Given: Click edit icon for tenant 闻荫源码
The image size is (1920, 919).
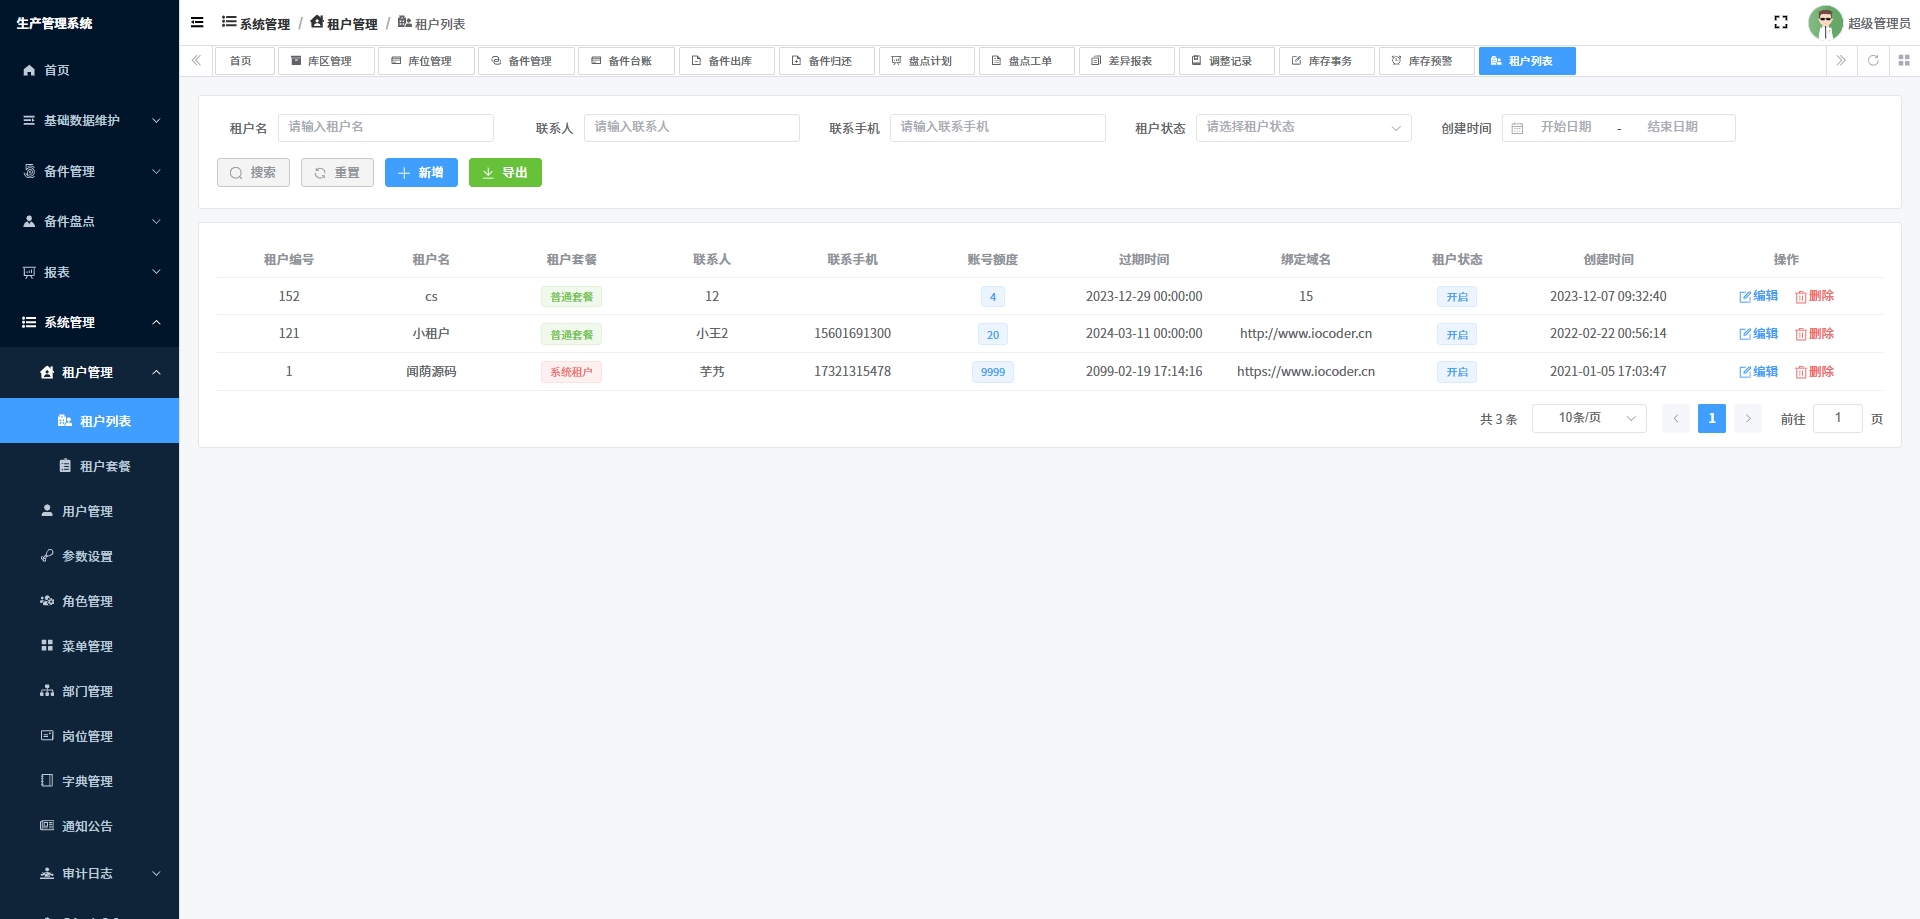Looking at the screenshot, I should (1745, 372).
